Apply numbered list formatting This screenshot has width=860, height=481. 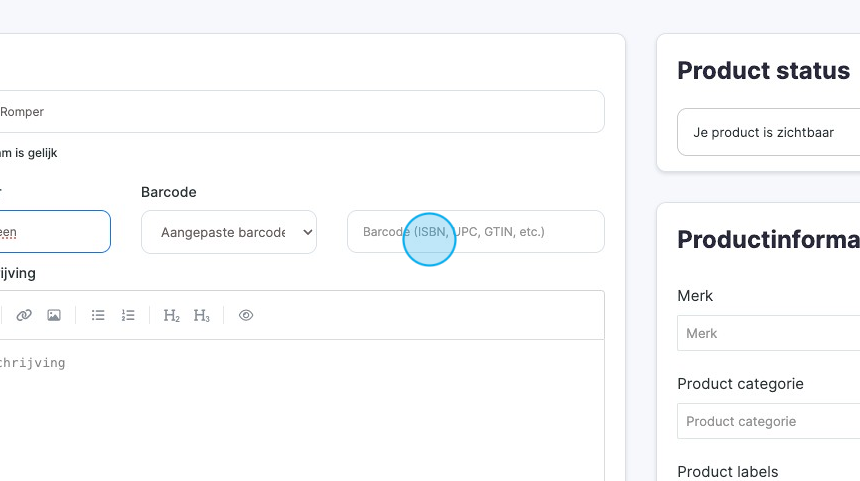pyautogui.click(x=128, y=315)
